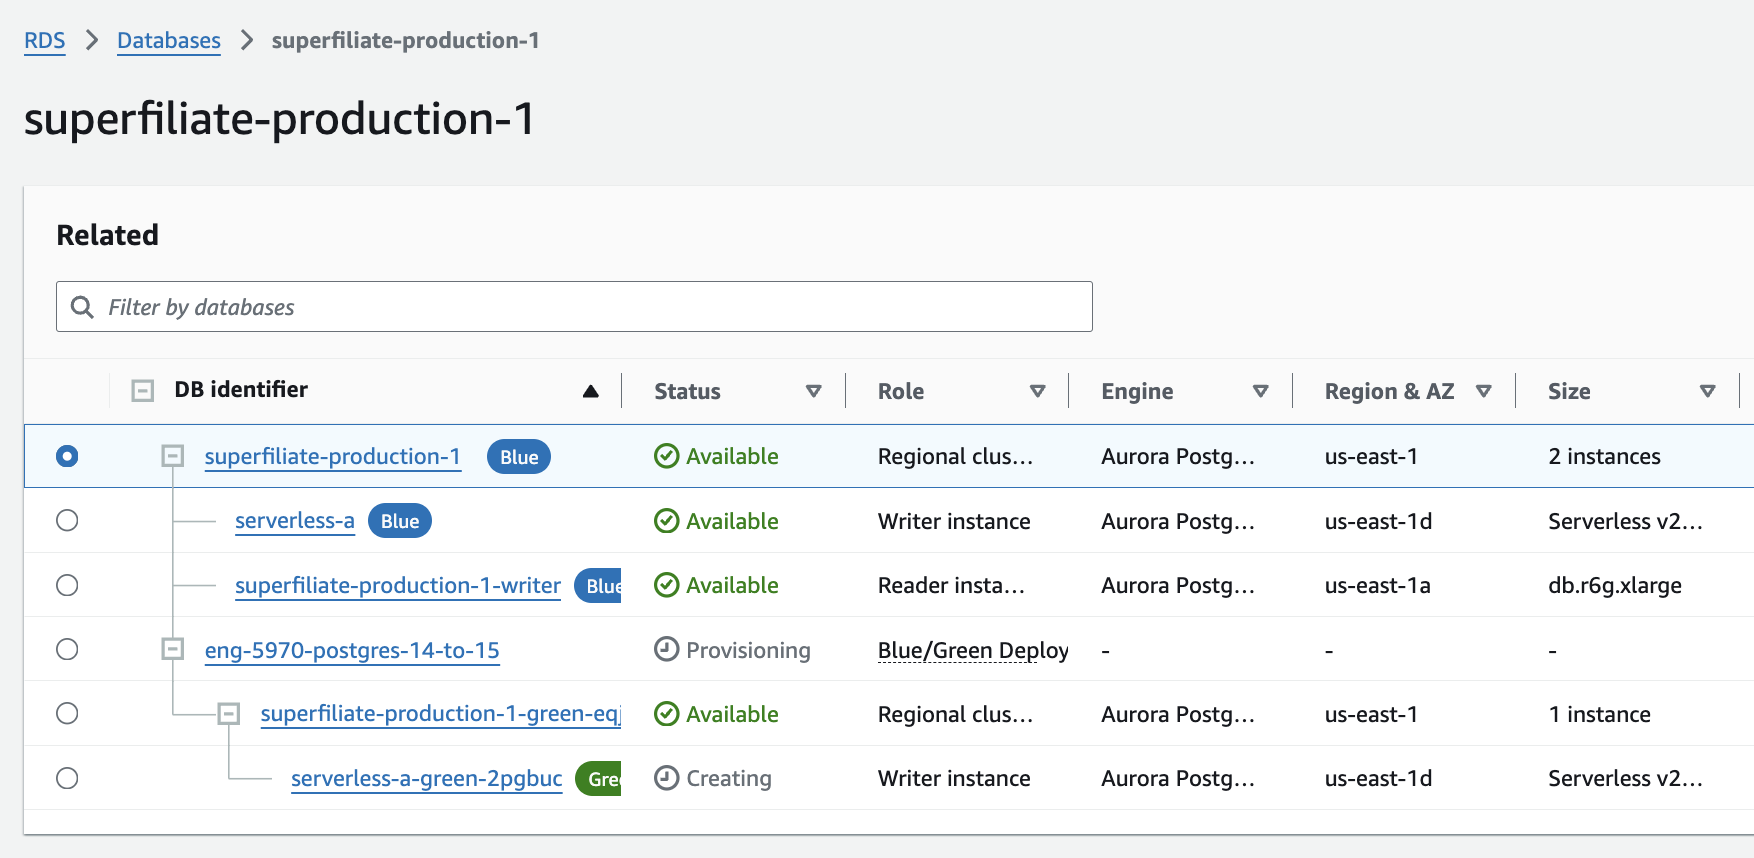The image size is (1754, 858).
Task: Open the Engine column sort dropdown
Action: pyautogui.click(x=1261, y=391)
